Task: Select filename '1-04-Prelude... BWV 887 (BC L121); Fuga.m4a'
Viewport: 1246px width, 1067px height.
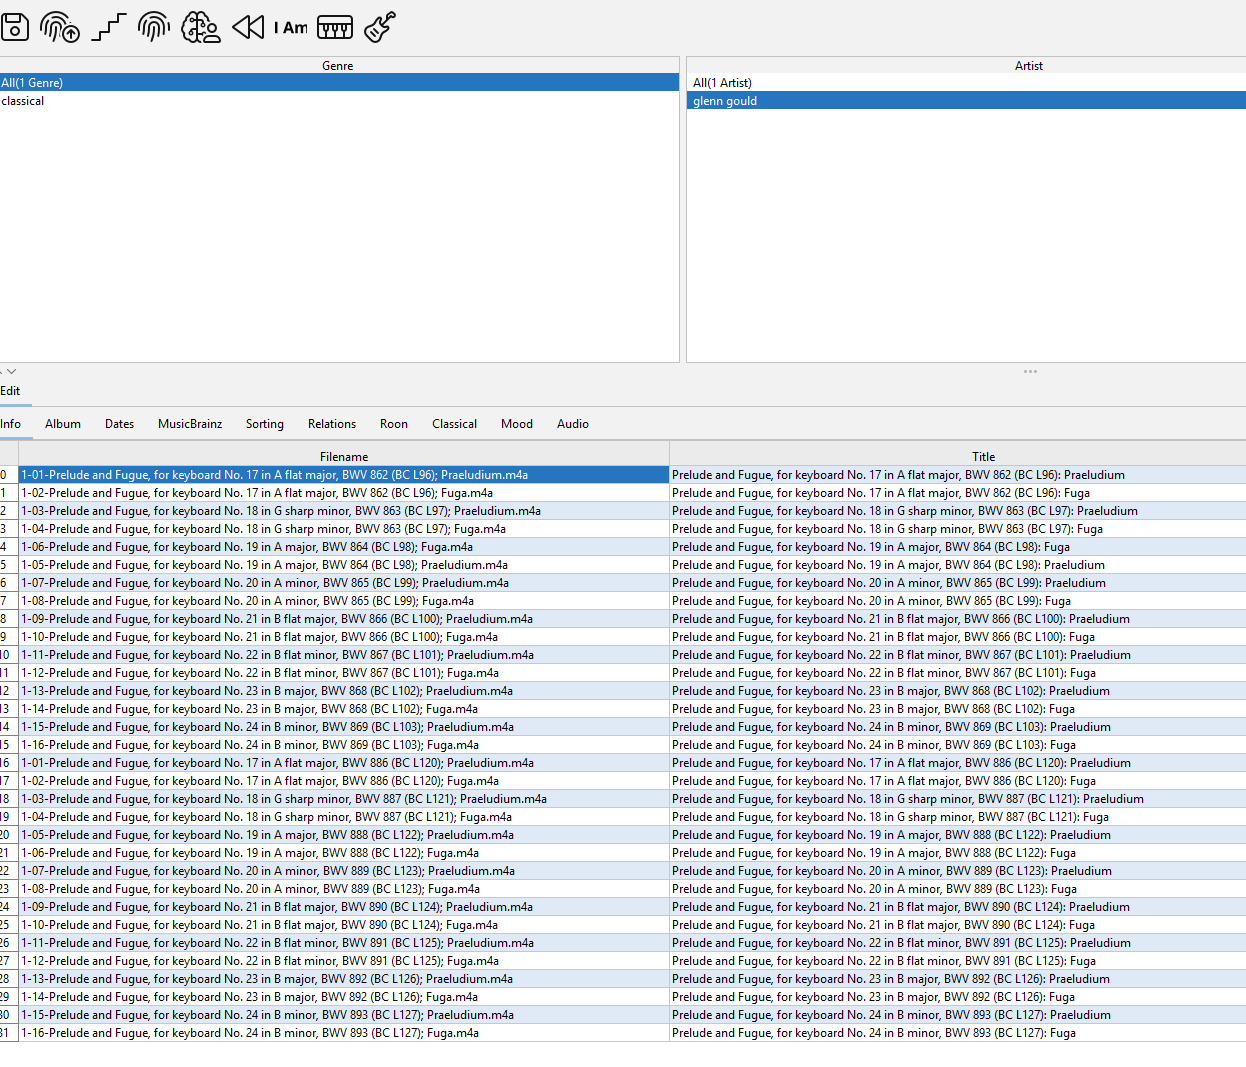Action: (344, 817)
